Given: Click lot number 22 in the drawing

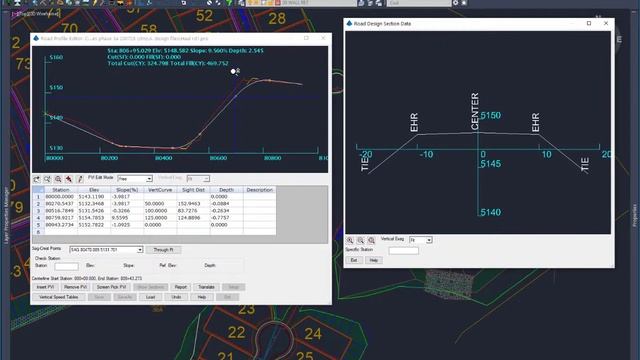Looking at the screenshot, I should click(237, 333).
